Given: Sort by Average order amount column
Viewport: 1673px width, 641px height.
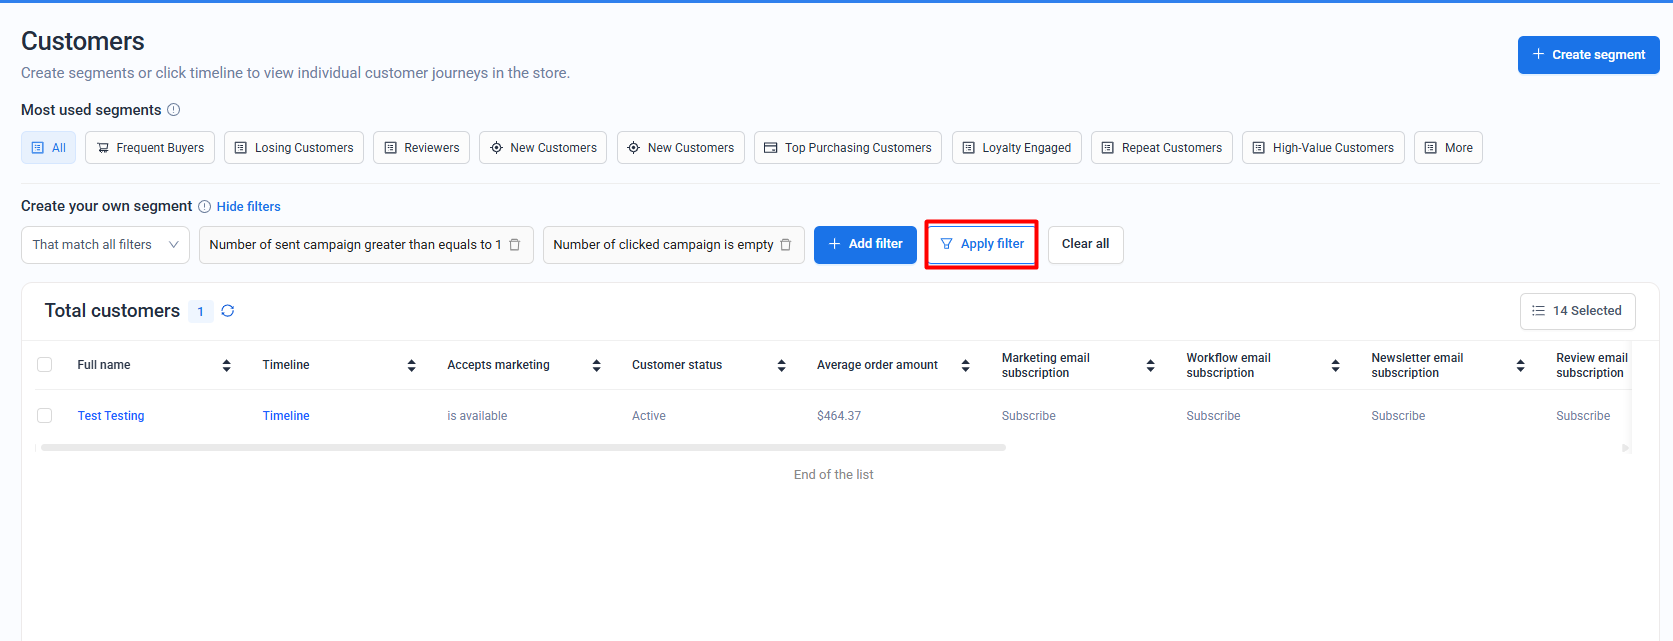Looking at the screenshot, I should pos(966,365).
